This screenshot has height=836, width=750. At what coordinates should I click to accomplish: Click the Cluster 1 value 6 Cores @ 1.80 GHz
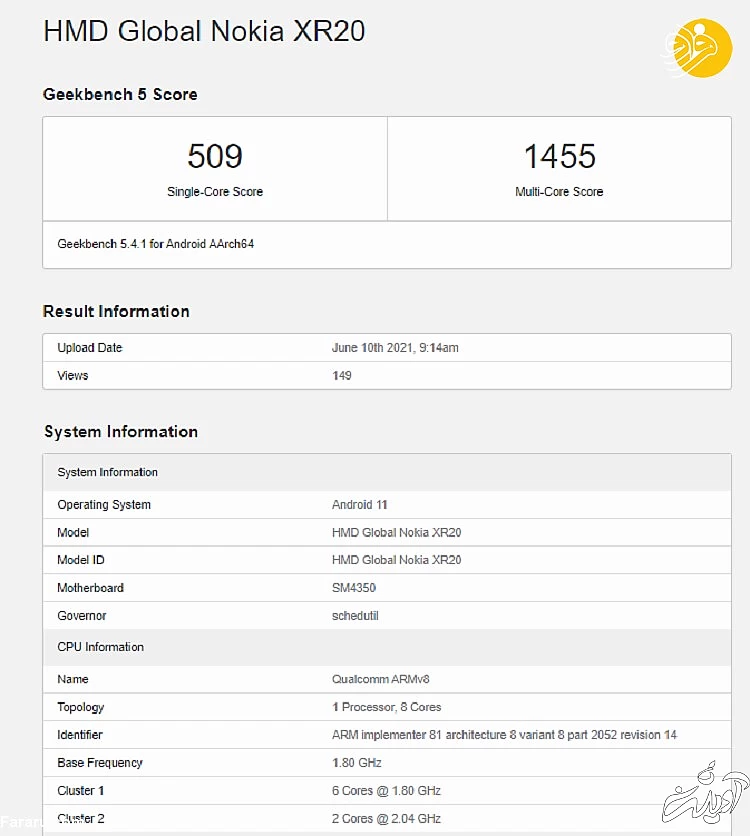(386, 791)
